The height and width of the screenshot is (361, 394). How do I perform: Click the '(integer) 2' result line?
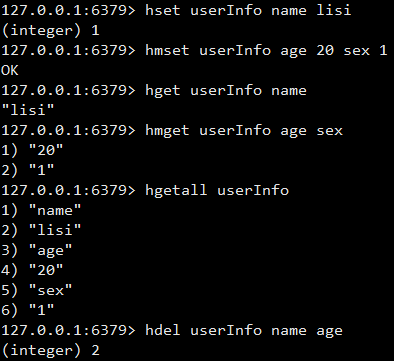click(x=50, y=350)
